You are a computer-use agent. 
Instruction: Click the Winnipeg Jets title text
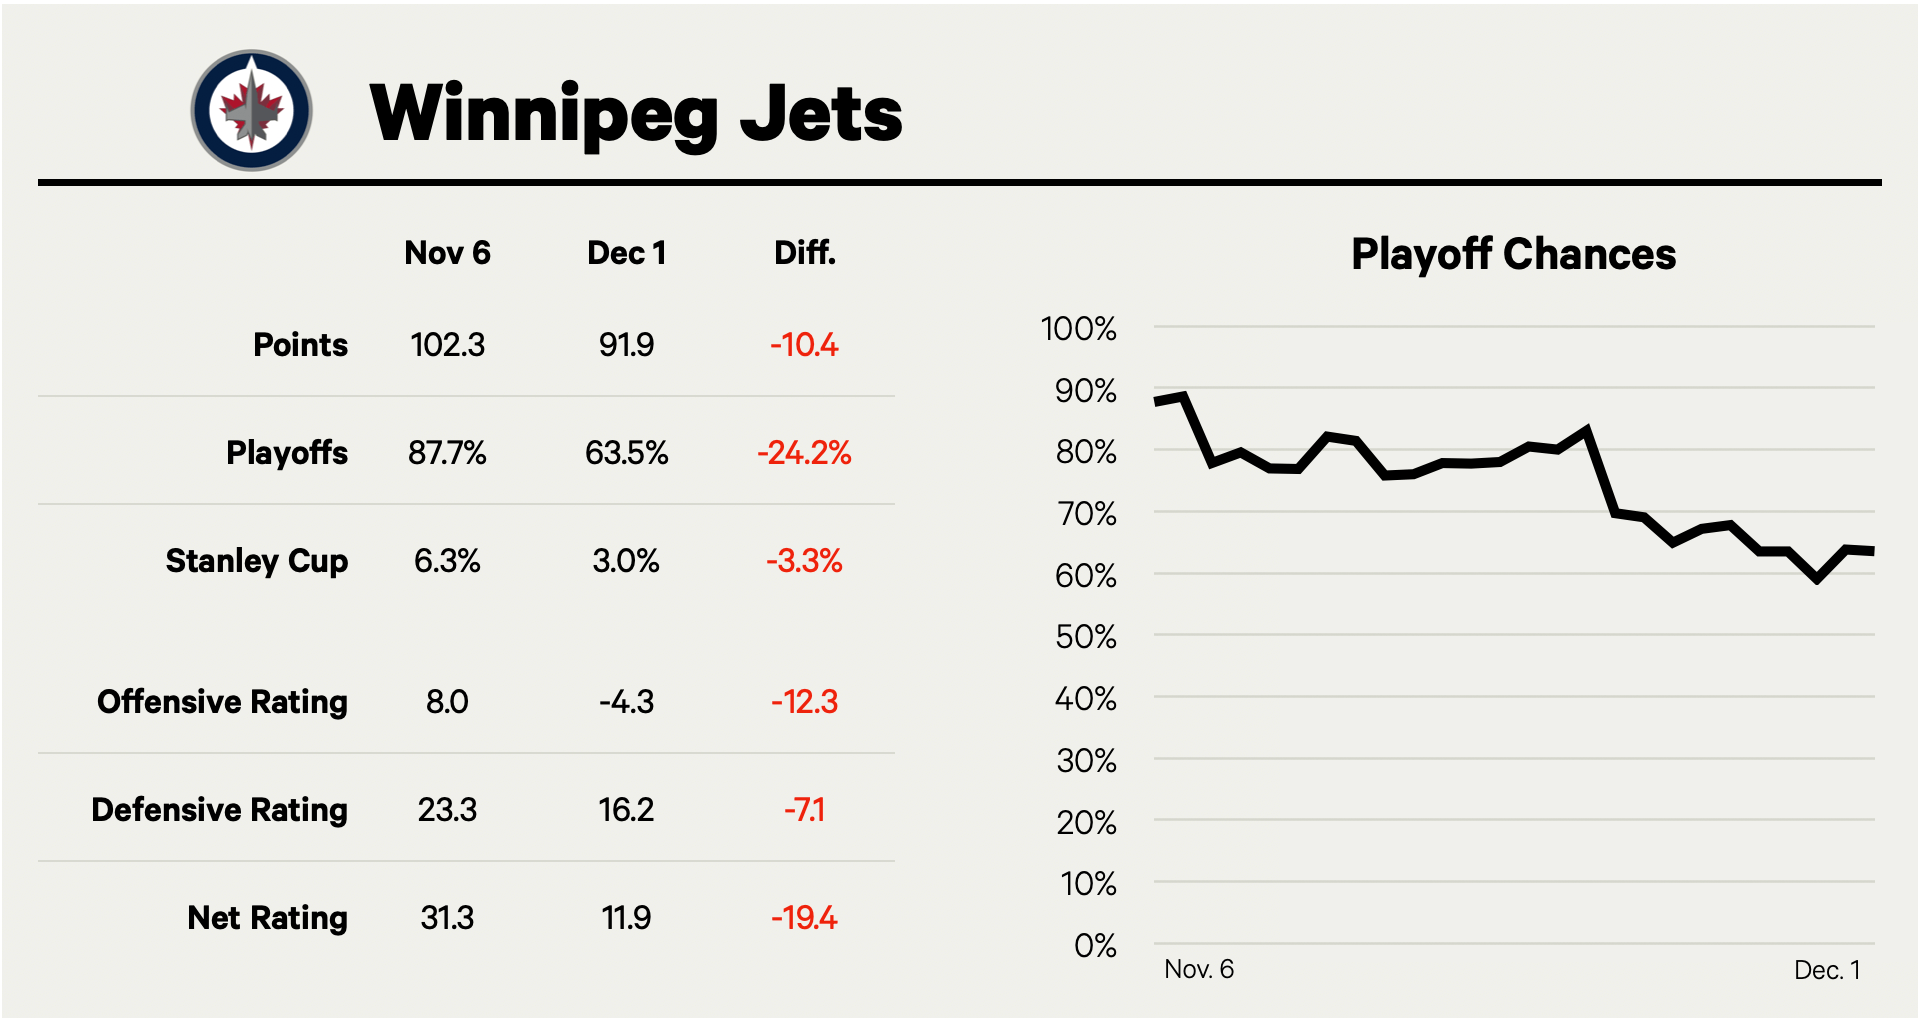click(636, 114)
